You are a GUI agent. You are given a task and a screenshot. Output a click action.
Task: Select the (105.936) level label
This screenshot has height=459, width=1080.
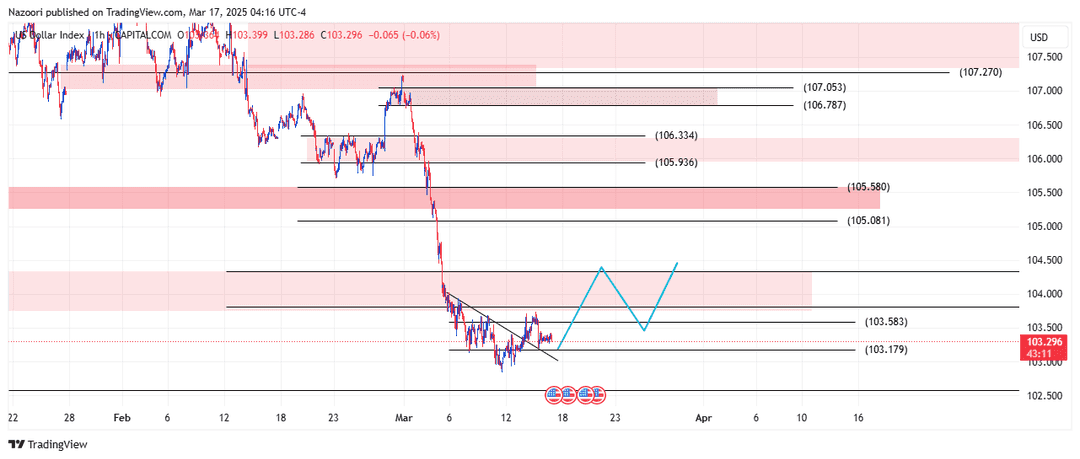click(x=676, y=163)
